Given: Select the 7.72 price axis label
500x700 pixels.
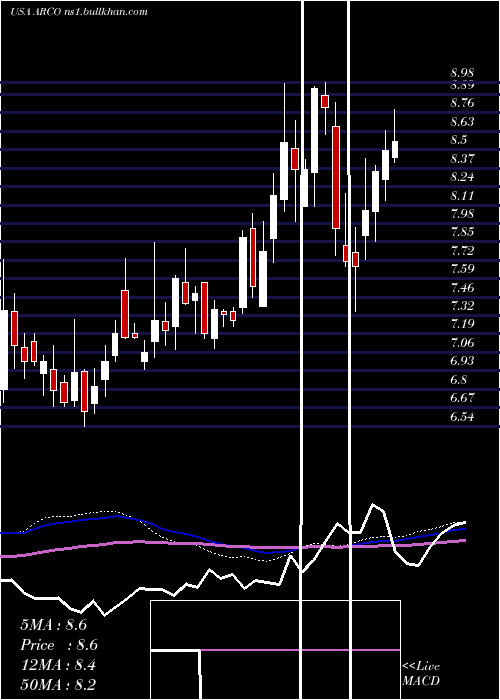Looking at the screenshot, I should 462,250.
